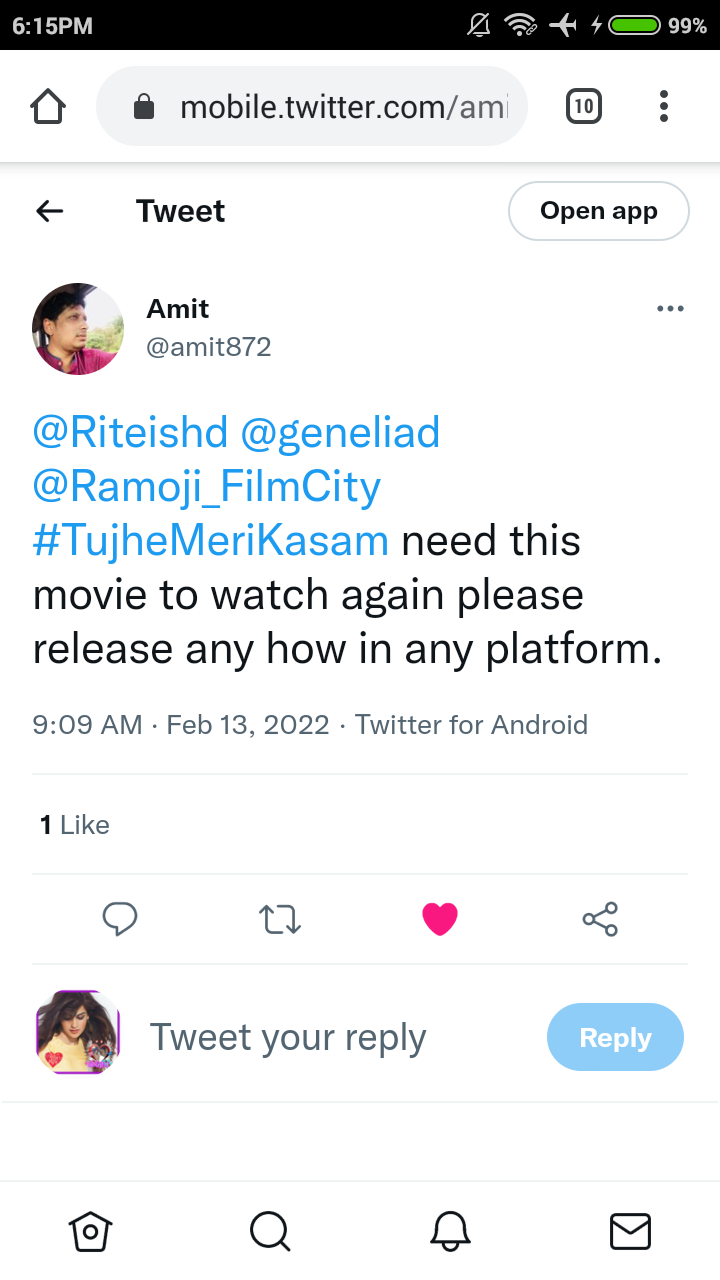720x1280 pixels.
Task: Open Chrome three-dot overflow menu
Action: [x=664, y=106]
